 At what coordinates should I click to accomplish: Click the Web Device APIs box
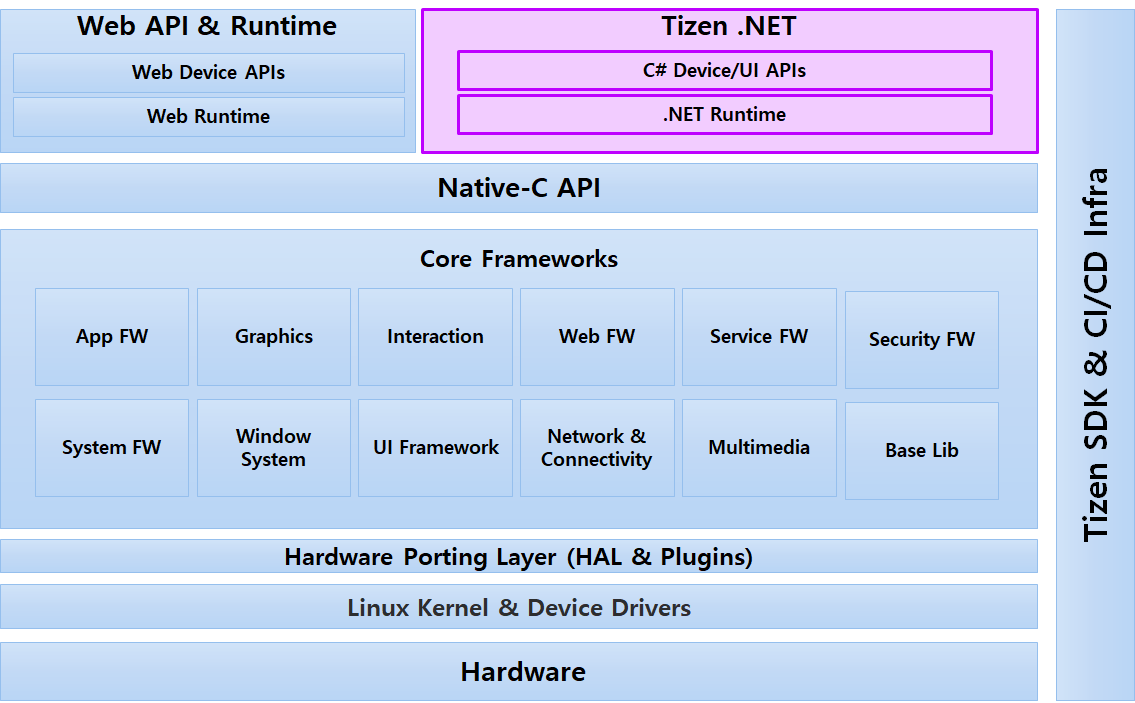pos(208,73)
